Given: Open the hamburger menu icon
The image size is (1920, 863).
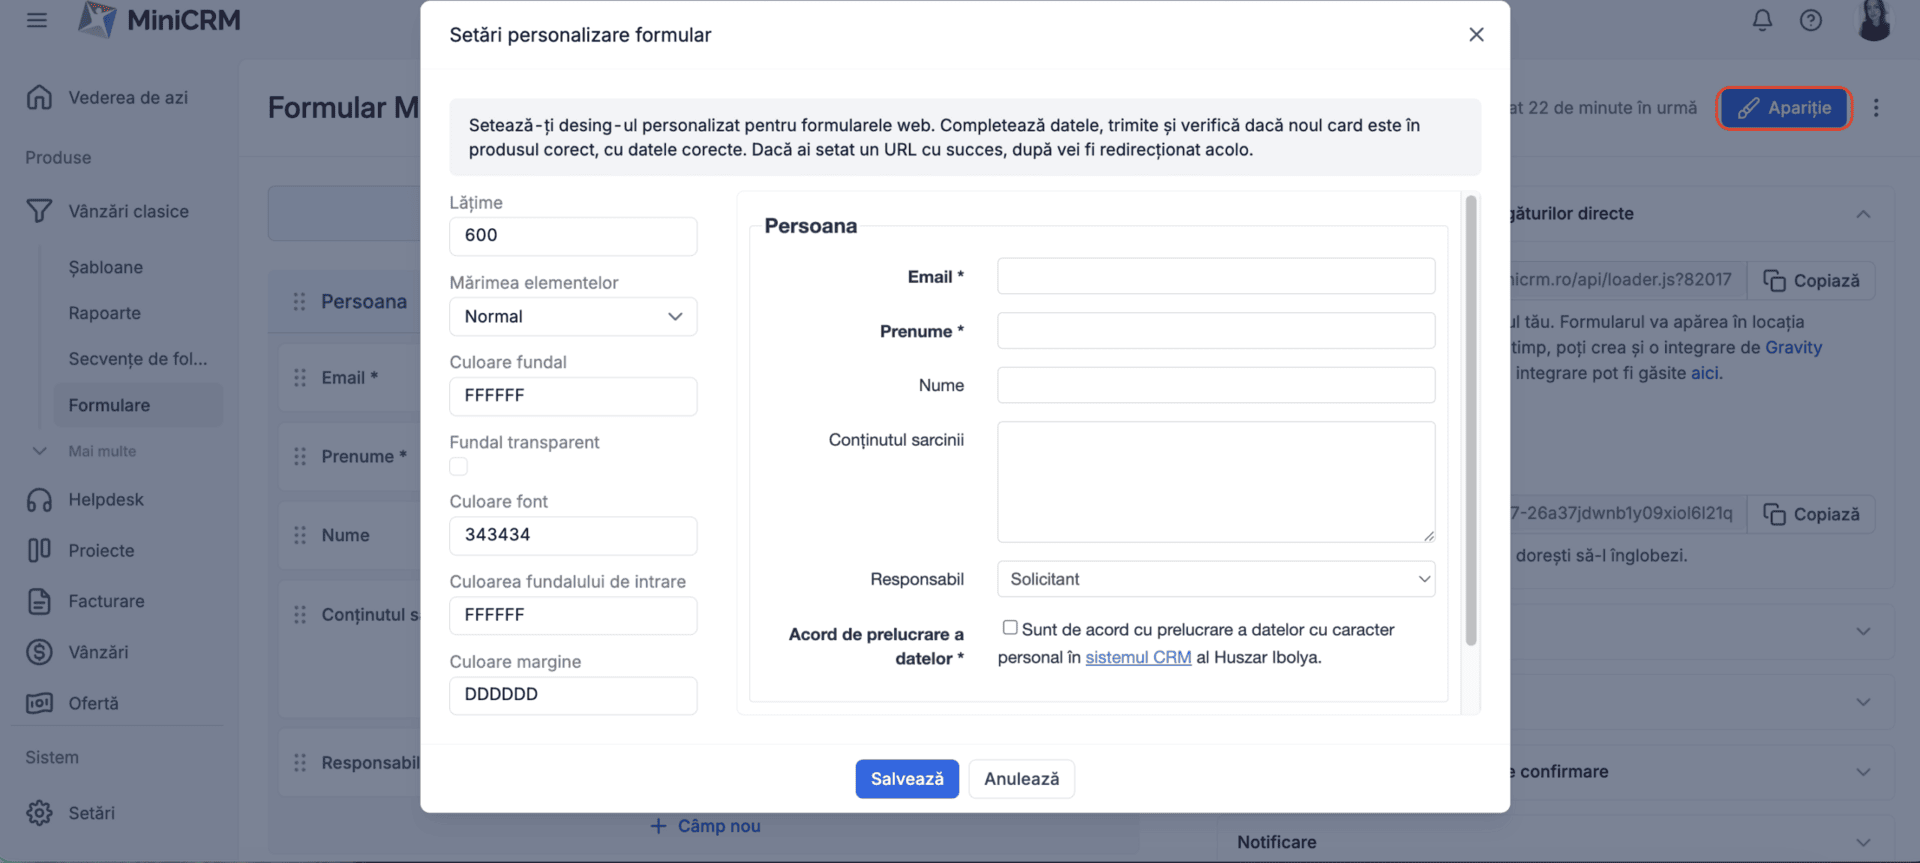Looking at the screenshot, I should 37,20.
